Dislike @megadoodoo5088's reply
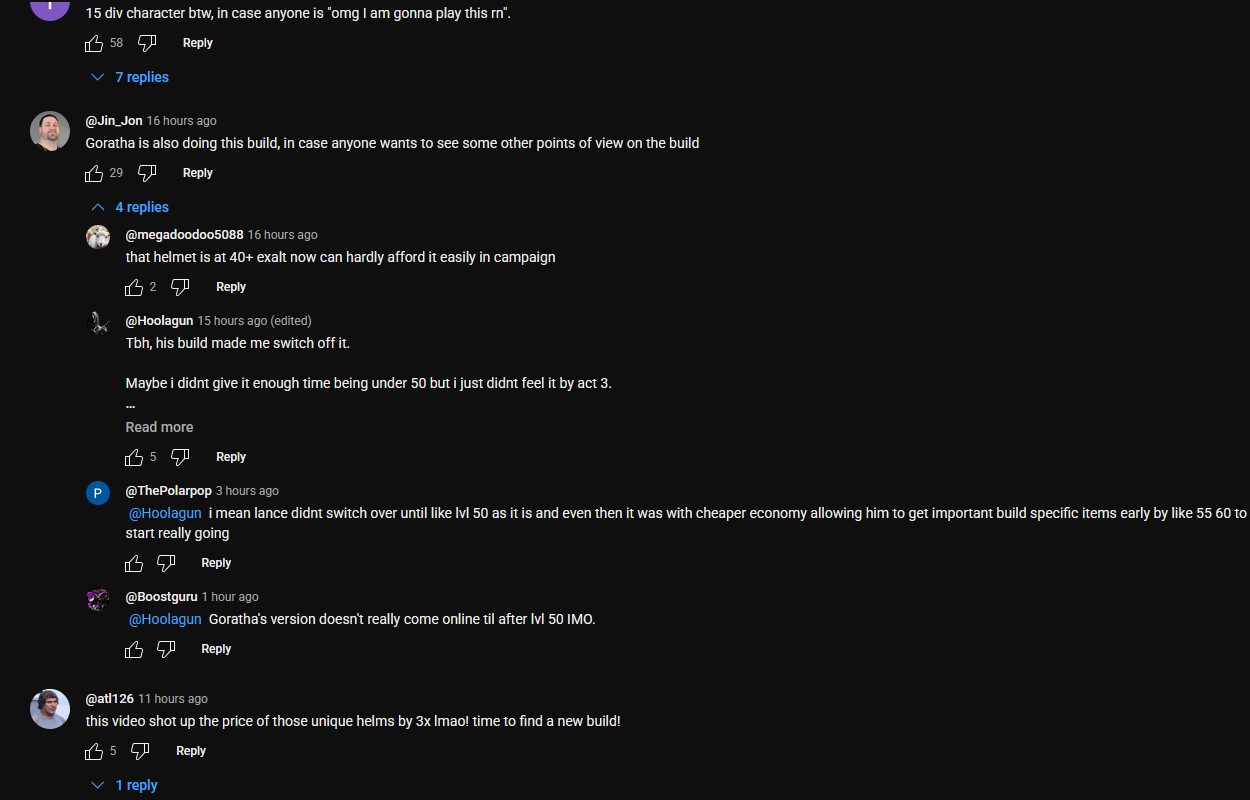The image size is (1250, 800). point(180,287)
